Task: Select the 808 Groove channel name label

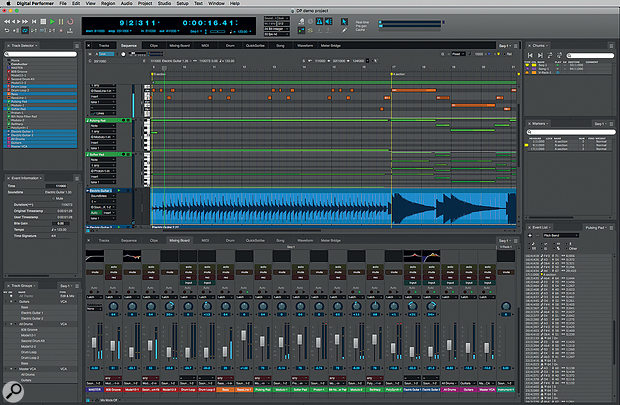Action: [x=113, y=390]
